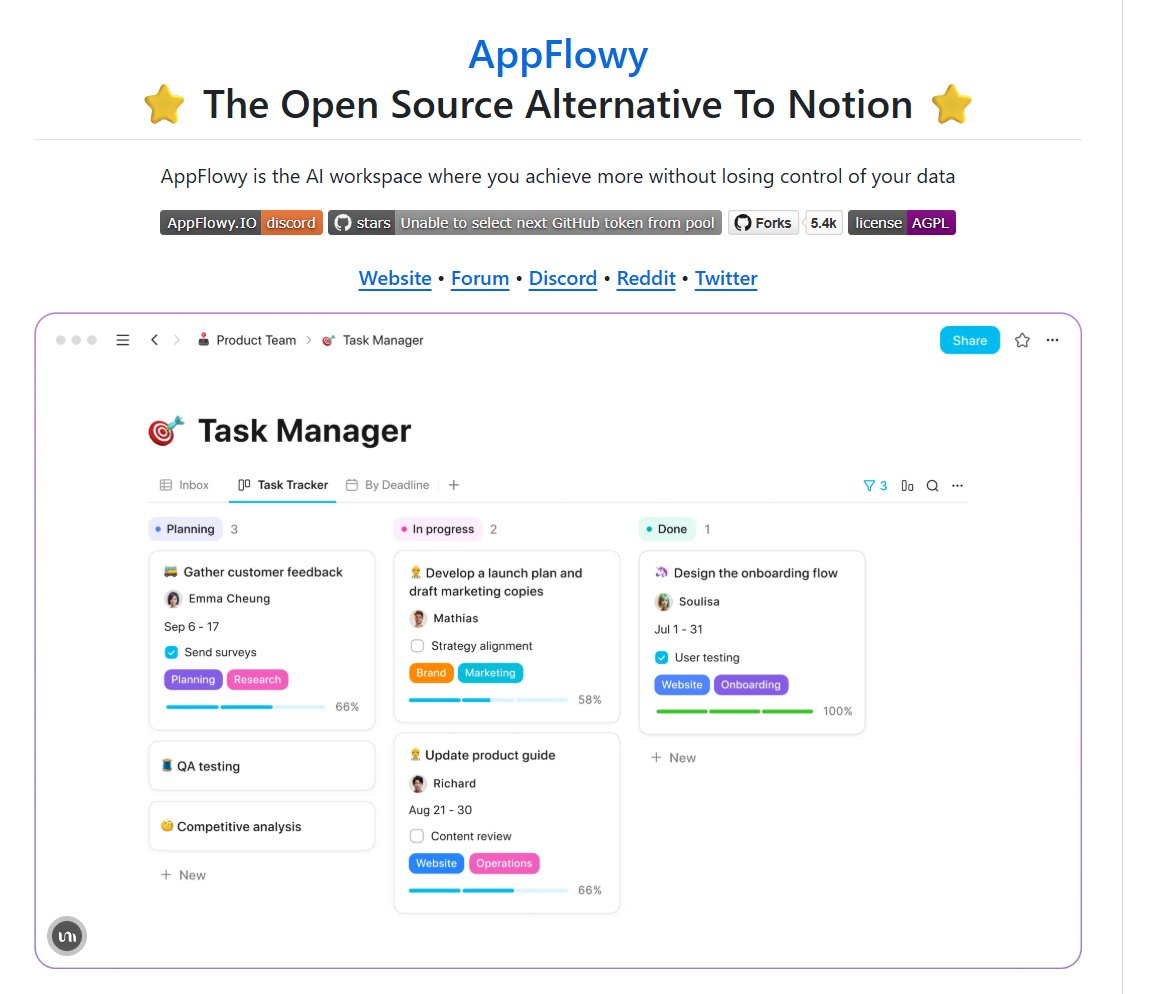Open the Competitive analysis card
1153x994 pixels.
coord(262,826)
